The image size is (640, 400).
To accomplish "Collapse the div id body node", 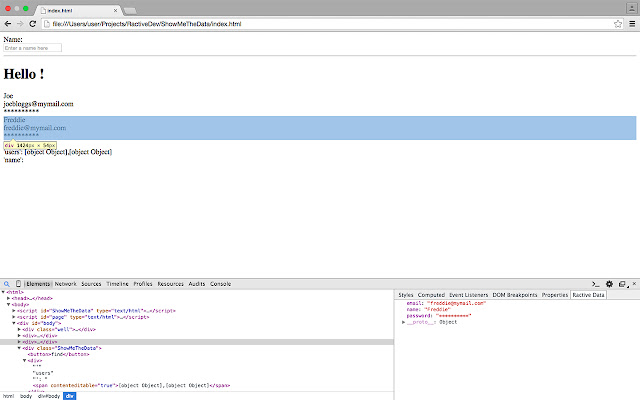I will coord(14,323).
